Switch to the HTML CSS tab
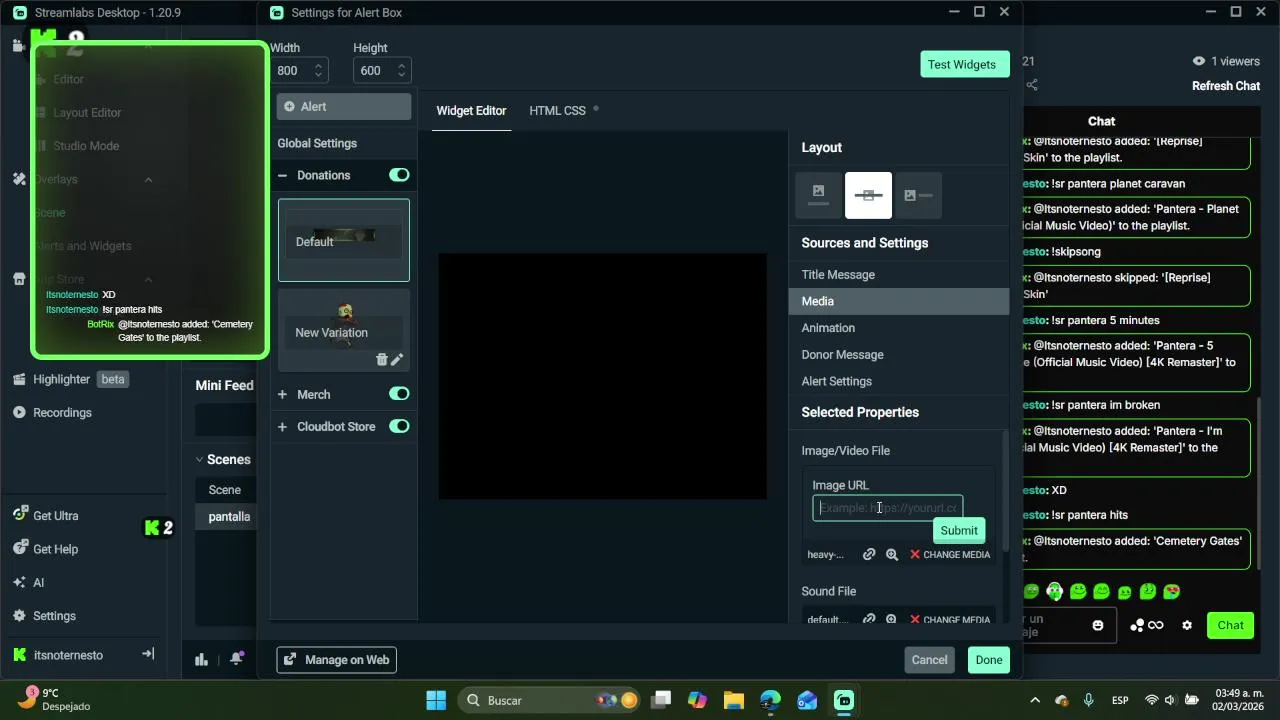1280x720 pixels. 557,110
